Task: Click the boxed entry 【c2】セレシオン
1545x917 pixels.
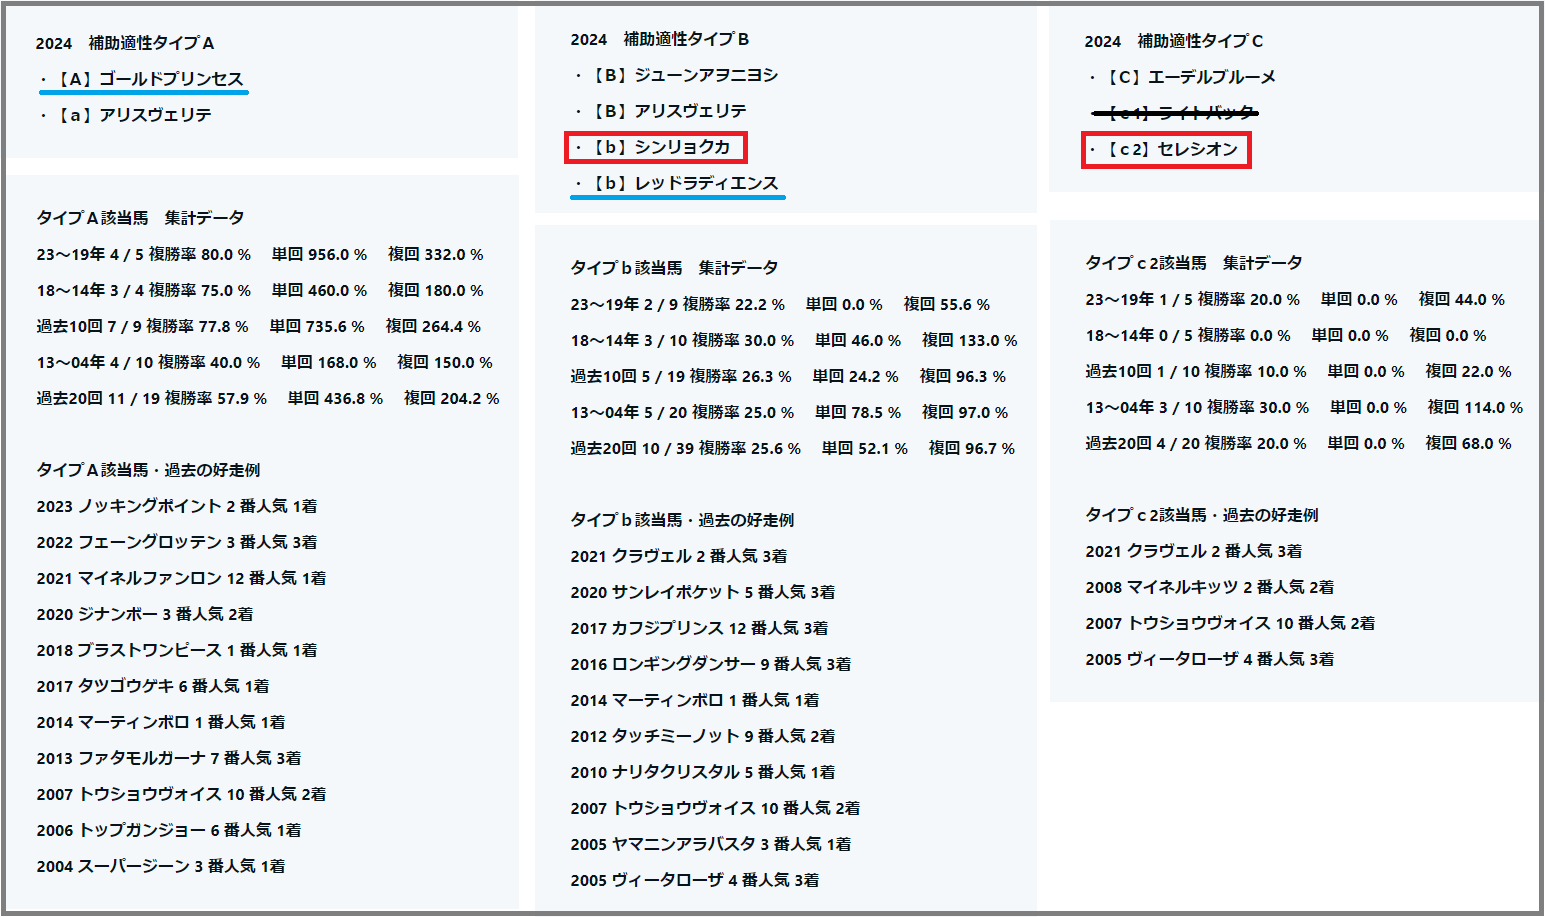Action: tap(1166, 150)
